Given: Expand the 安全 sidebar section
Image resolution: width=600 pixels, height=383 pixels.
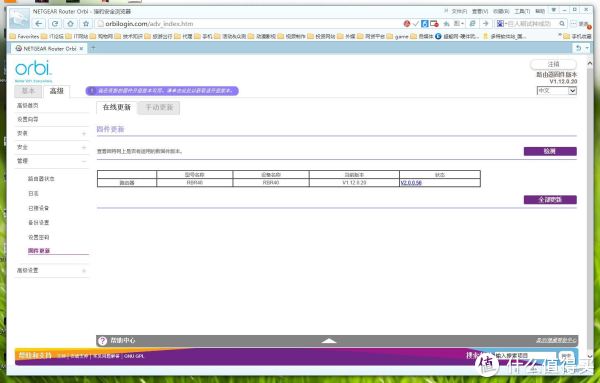Looking at the screenshot, I should pyautogui.click(x=52, y=147).
